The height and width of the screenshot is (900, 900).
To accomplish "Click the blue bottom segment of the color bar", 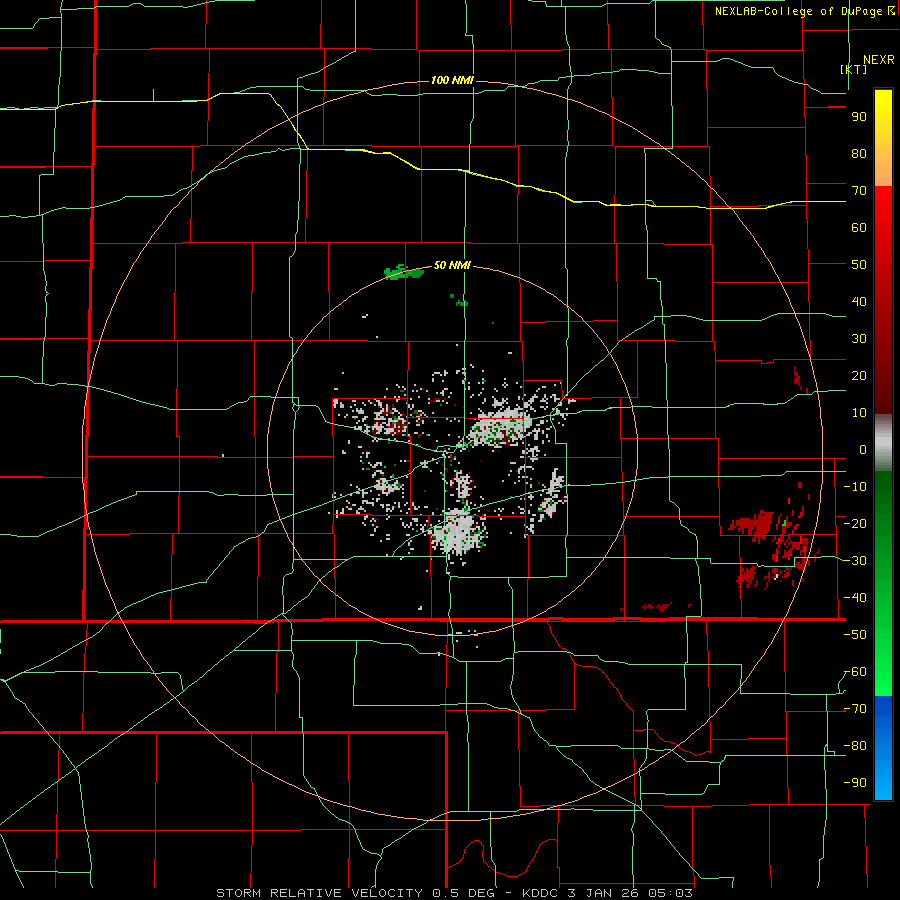I will click(883, 748).
